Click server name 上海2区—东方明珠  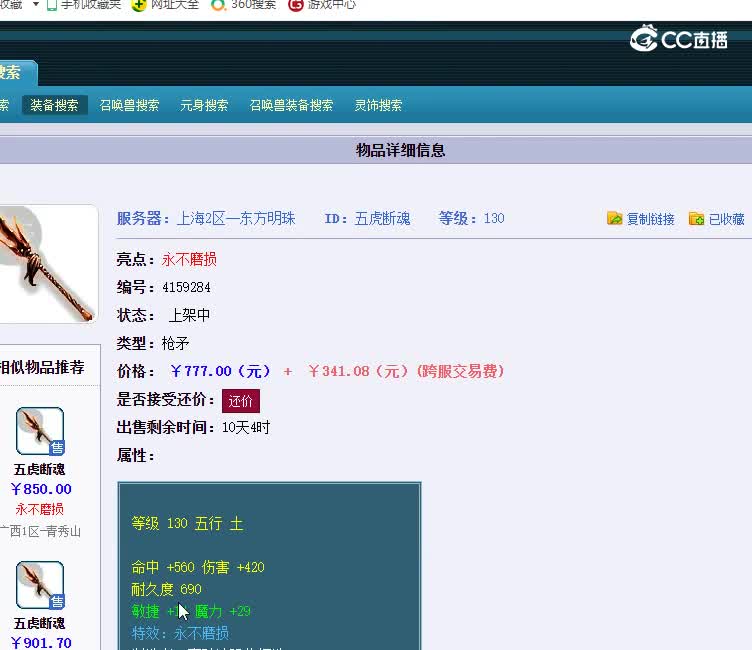click(x=236, y=219)
